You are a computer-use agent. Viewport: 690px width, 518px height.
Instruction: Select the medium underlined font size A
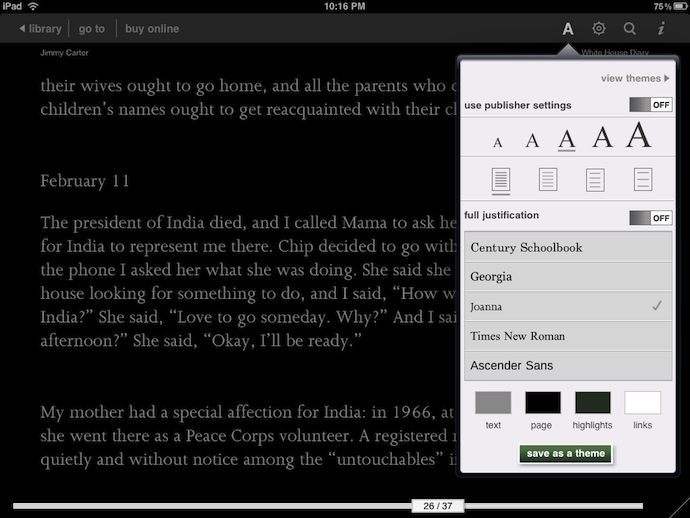pyautogui.click(x=567, y=140)
